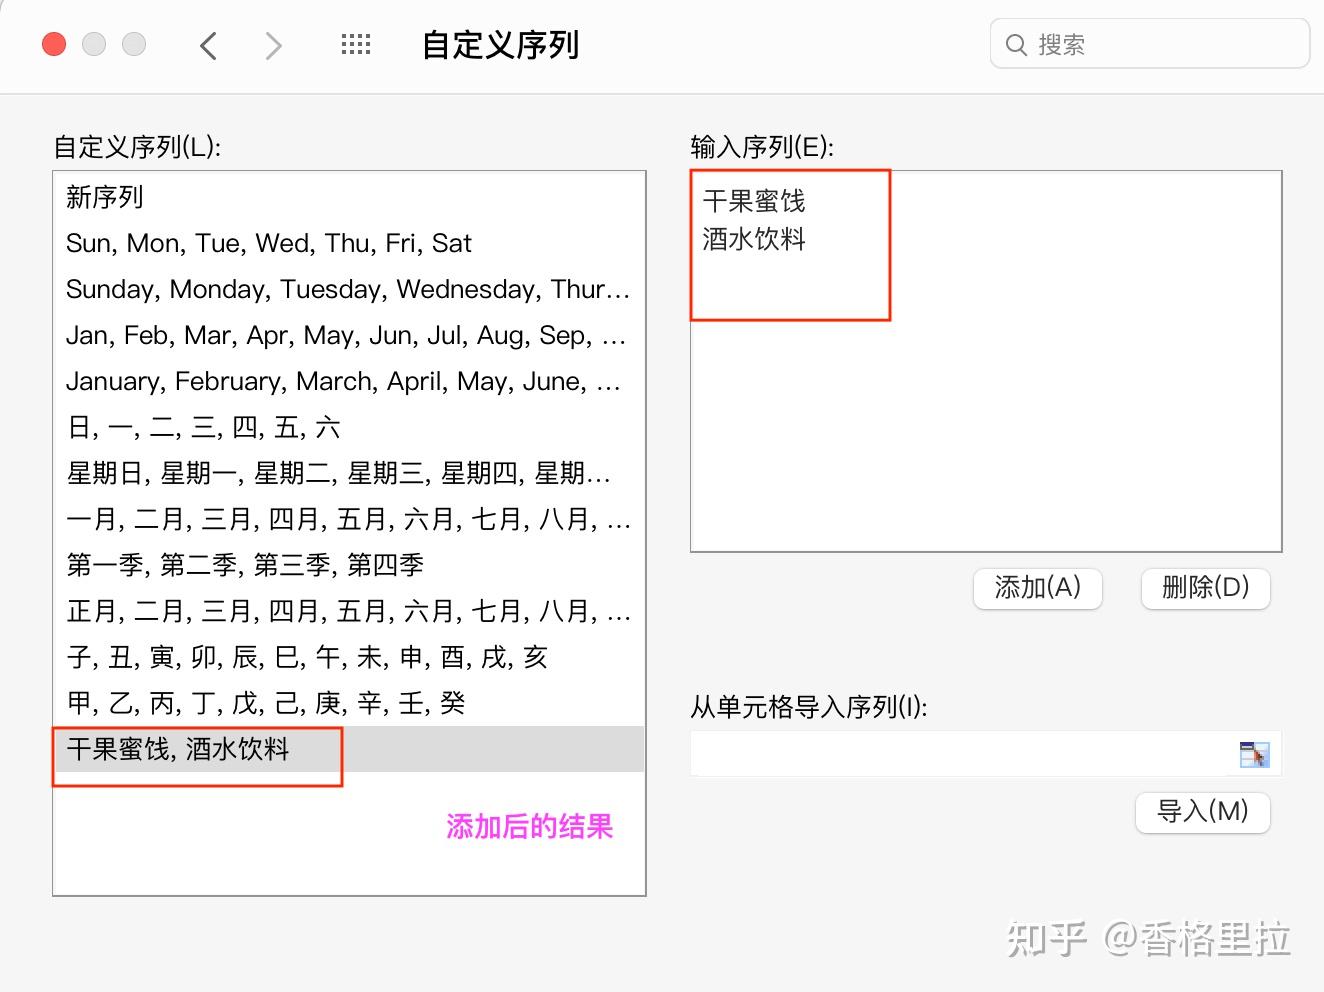Click the search magnifier icon

[x=1016, y=45]
